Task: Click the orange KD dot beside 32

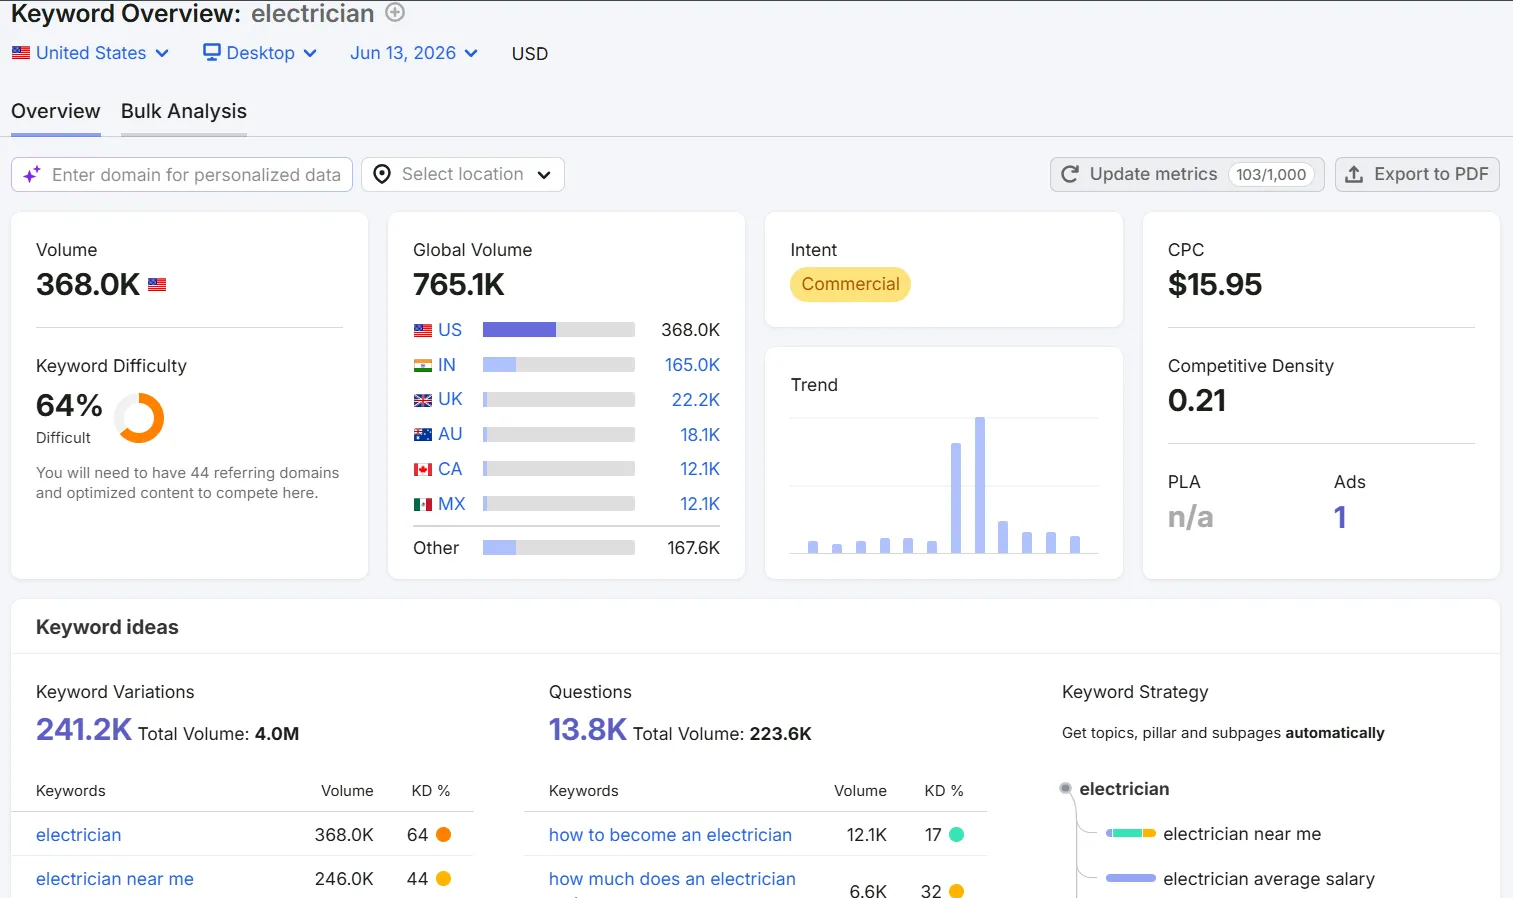Action: point(956,890)
